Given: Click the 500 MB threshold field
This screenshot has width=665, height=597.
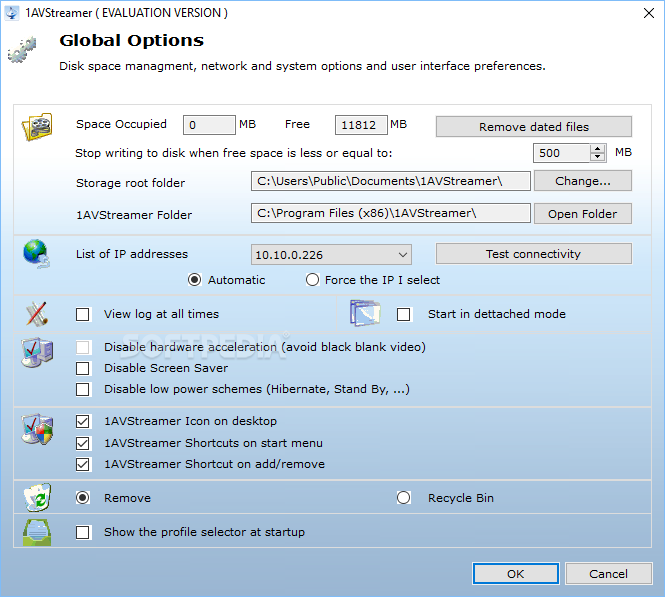Looking at the screenshot, I should [562, 153].
